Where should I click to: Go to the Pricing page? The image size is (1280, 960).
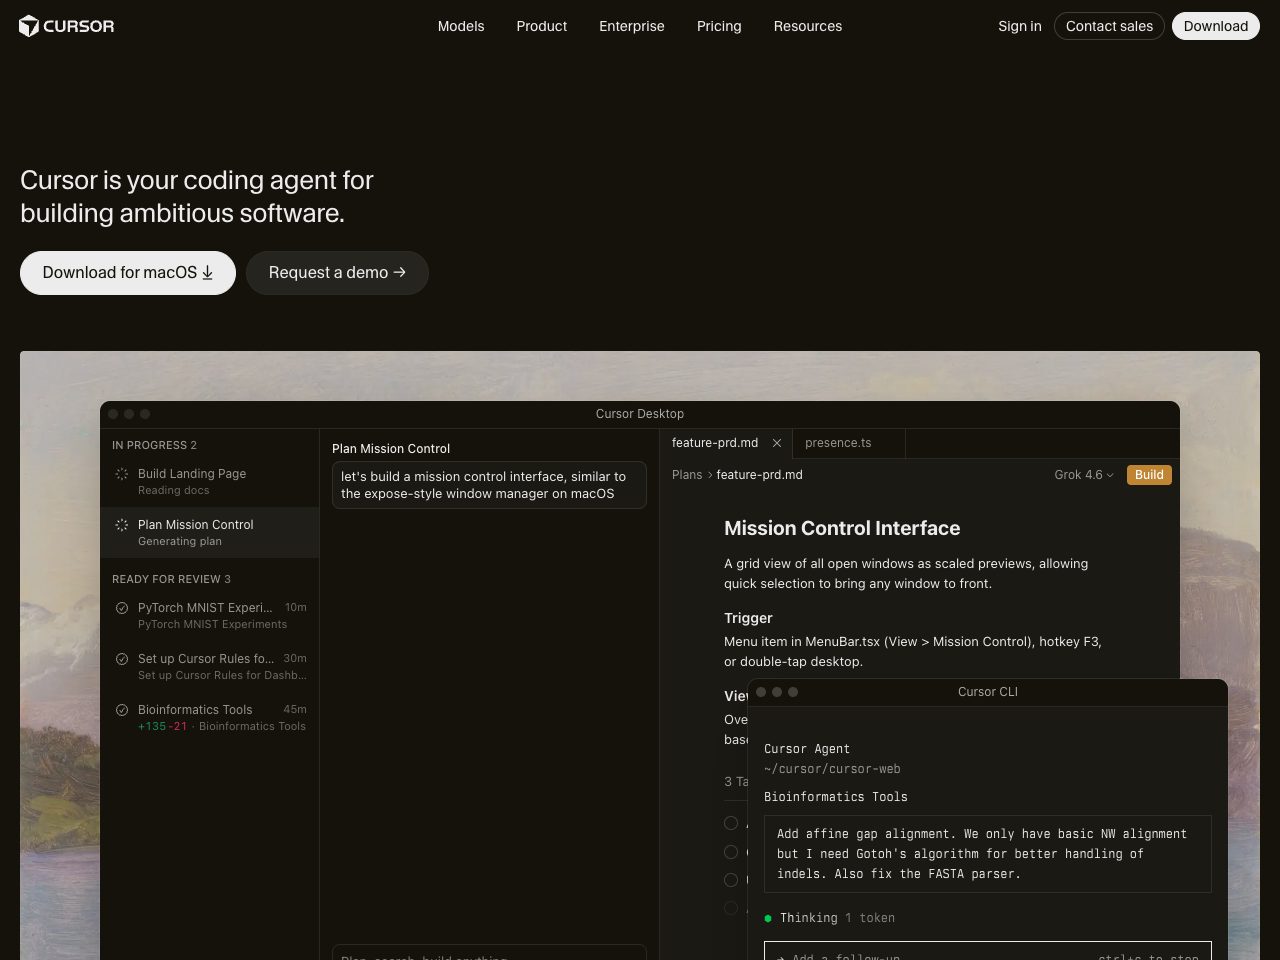(719, 26)
